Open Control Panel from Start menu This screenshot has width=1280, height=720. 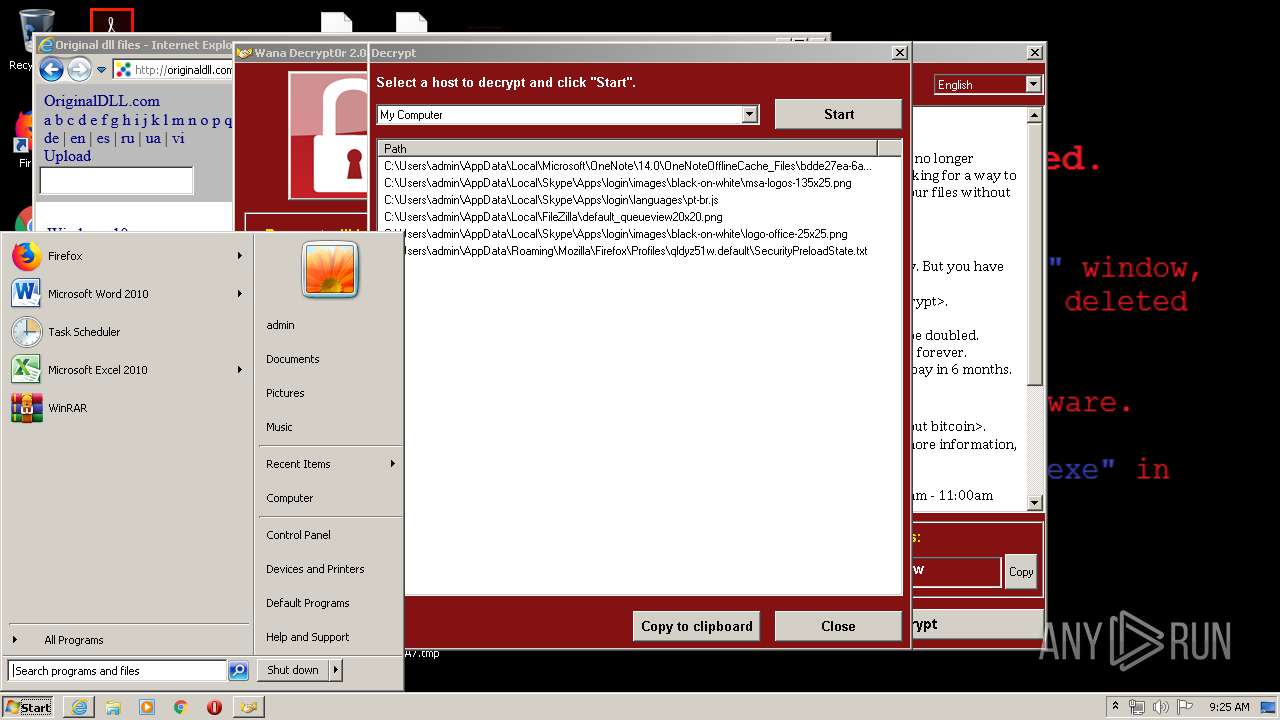(x=298, y=535)
